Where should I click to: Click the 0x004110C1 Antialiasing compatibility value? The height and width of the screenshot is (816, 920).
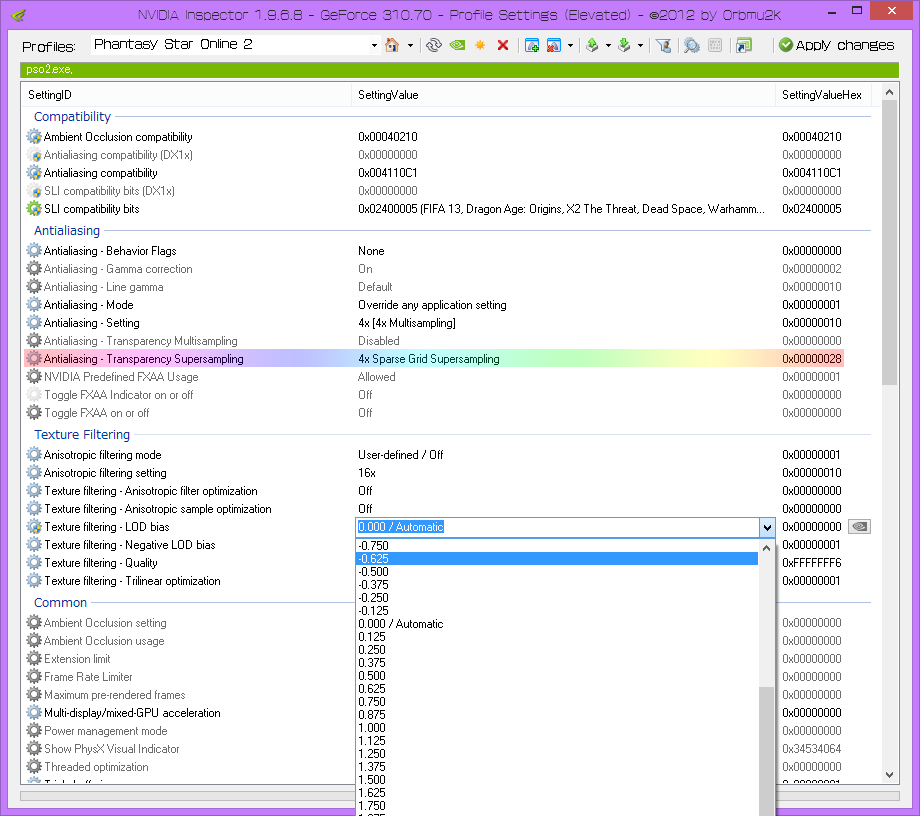pos(388,173)
